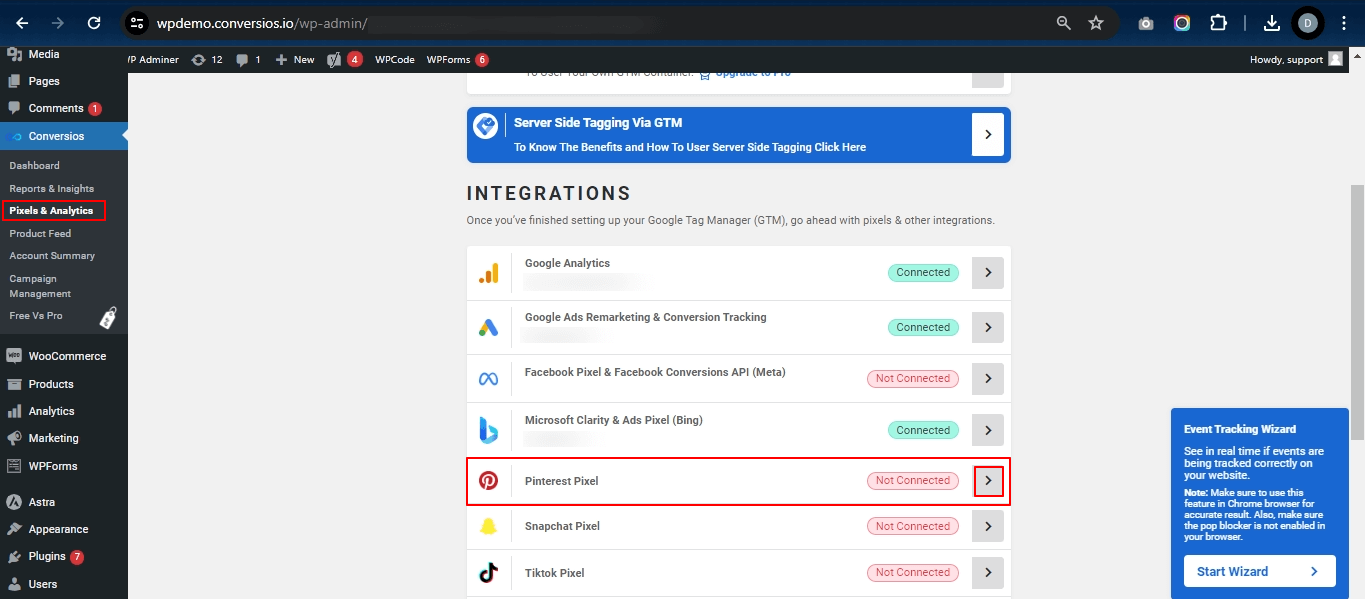Click the Not Connected badge for Pinterest Pixel

913,481
